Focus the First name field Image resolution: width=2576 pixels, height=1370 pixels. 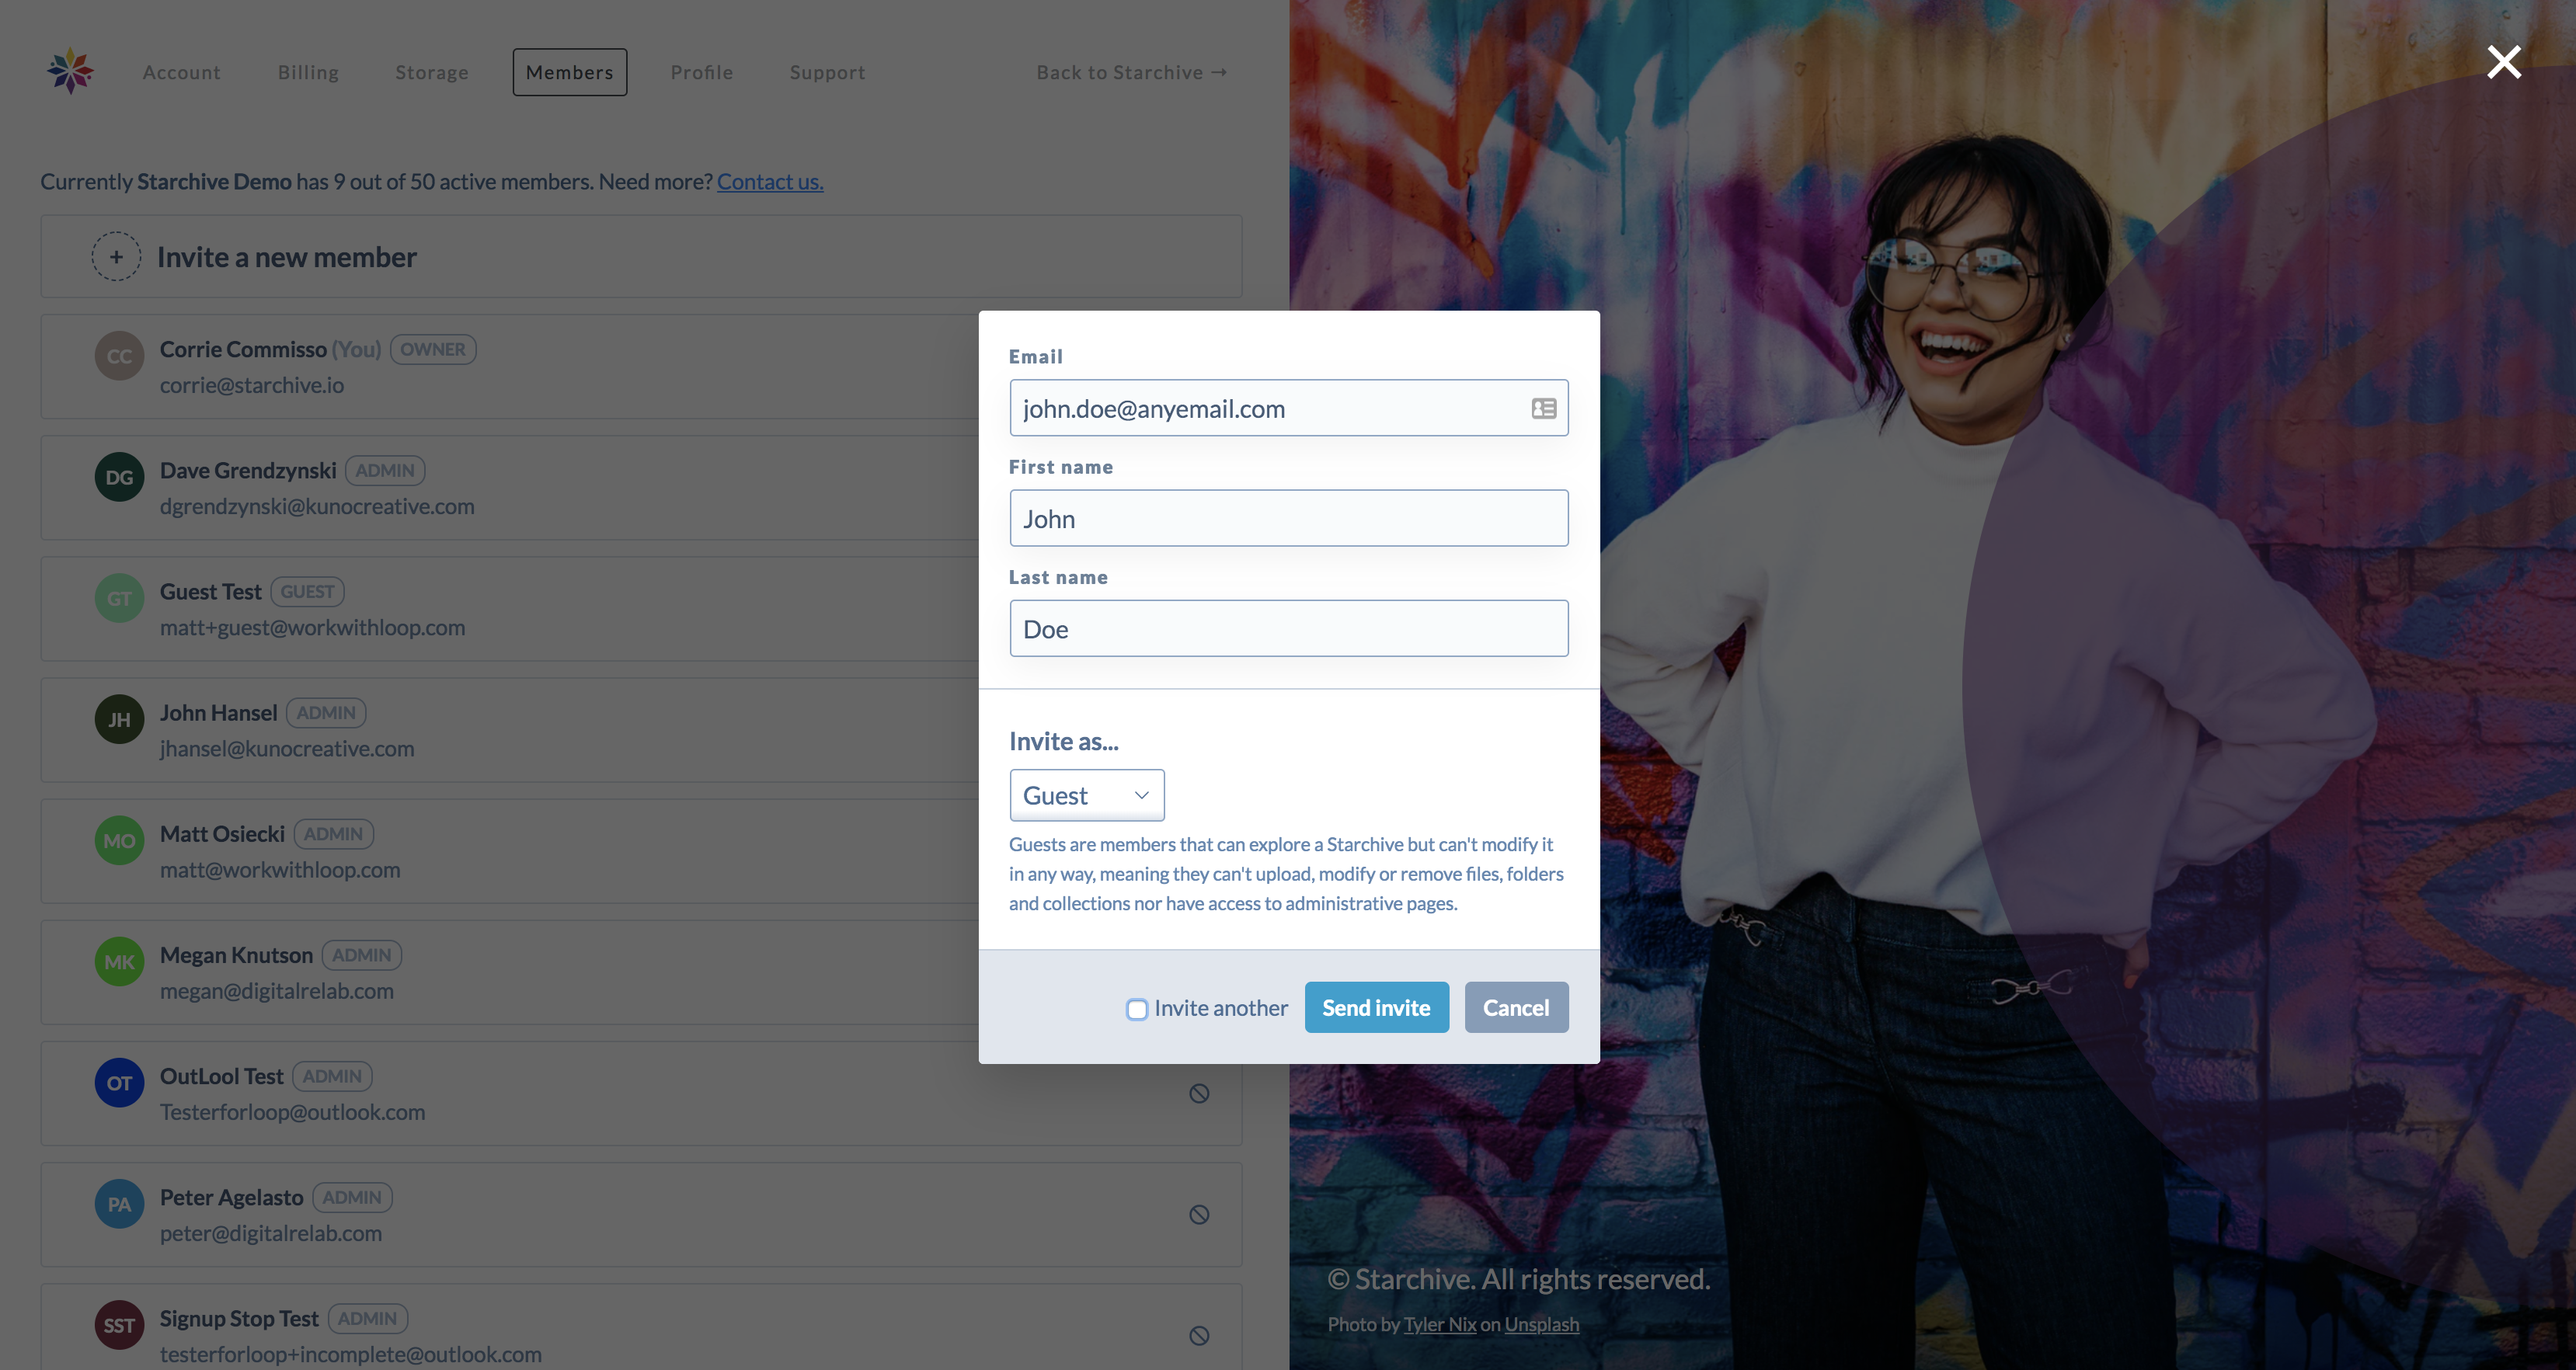(x=1289, y=518)
